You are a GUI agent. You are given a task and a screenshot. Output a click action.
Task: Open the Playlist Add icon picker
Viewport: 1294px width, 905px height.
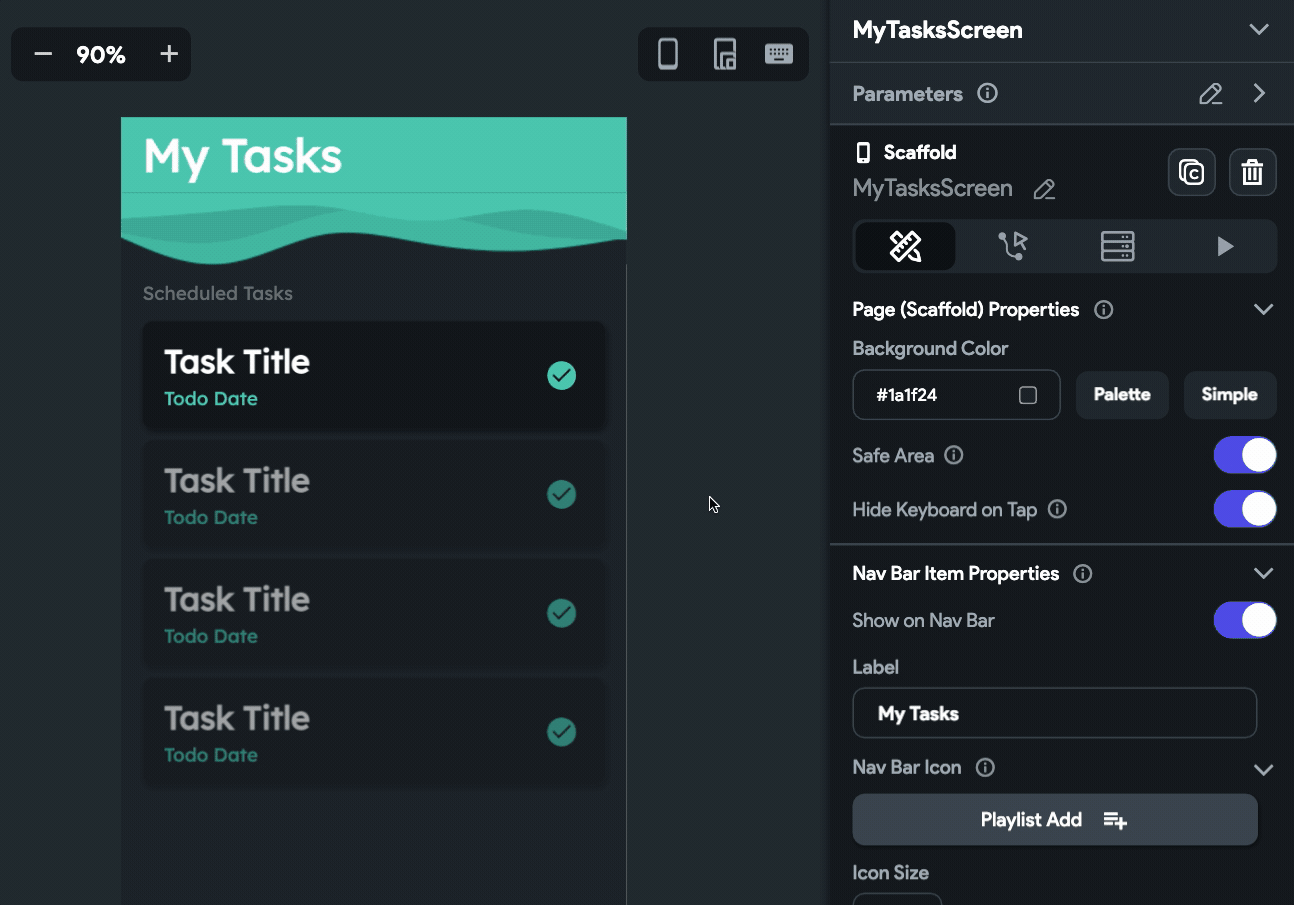pos(1054,820)
